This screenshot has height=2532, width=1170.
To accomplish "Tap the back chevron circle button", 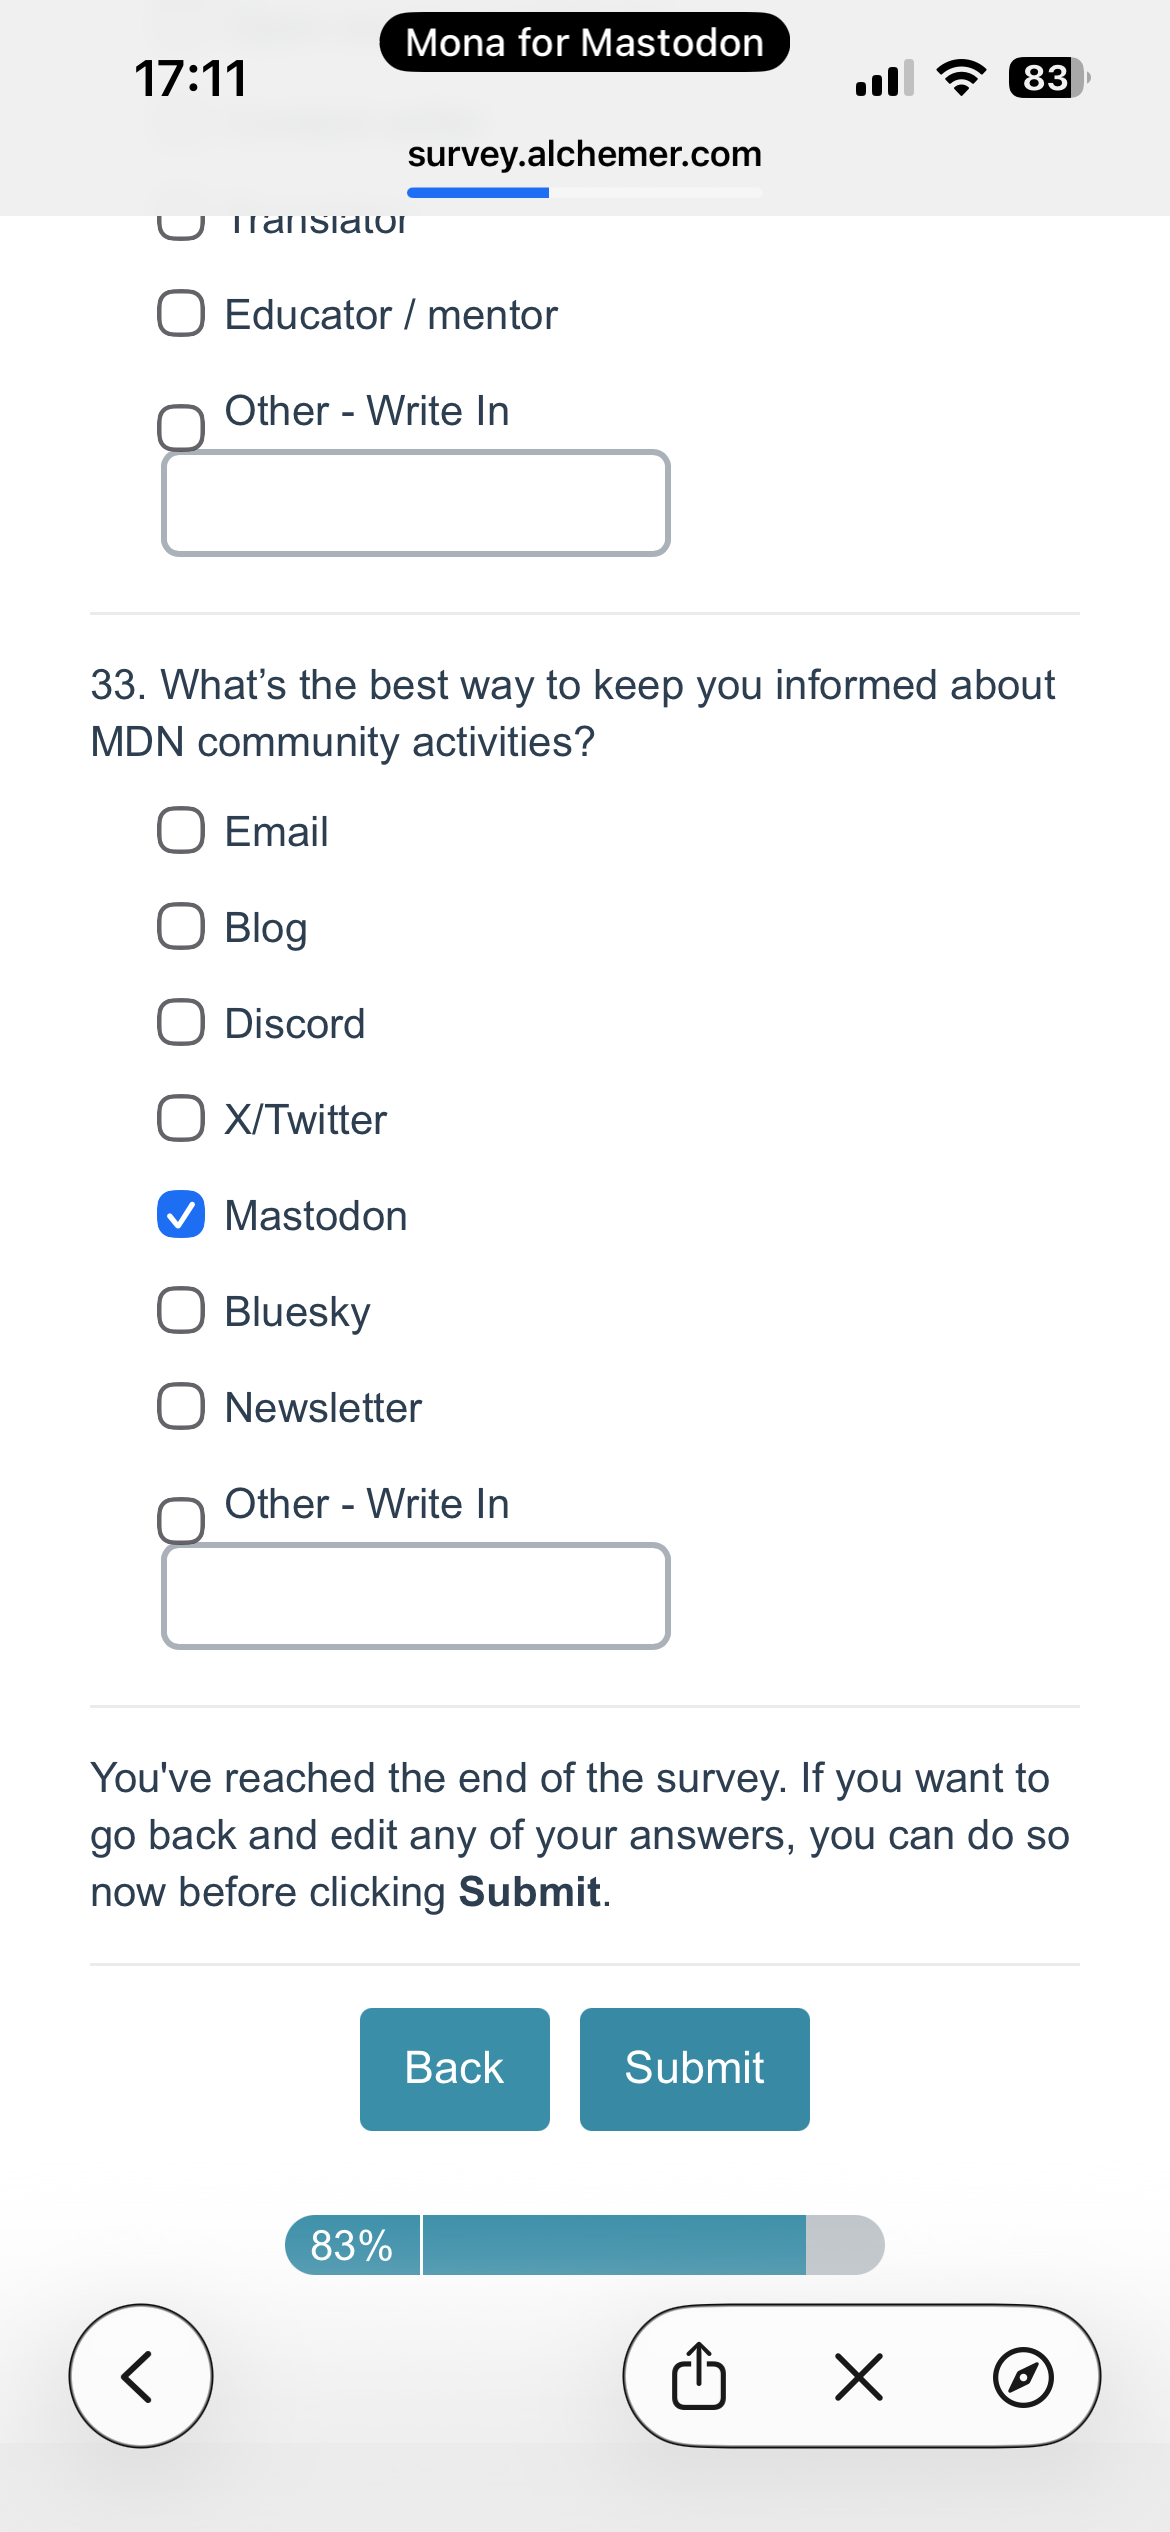I will [x=140, y=2376].
